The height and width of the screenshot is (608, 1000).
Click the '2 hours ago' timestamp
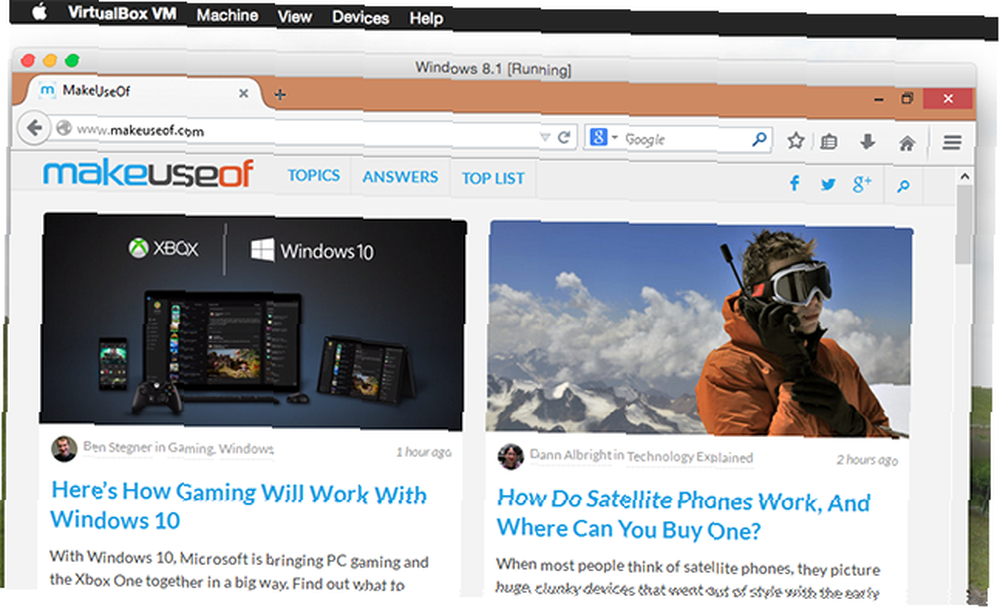pos(867,459)
